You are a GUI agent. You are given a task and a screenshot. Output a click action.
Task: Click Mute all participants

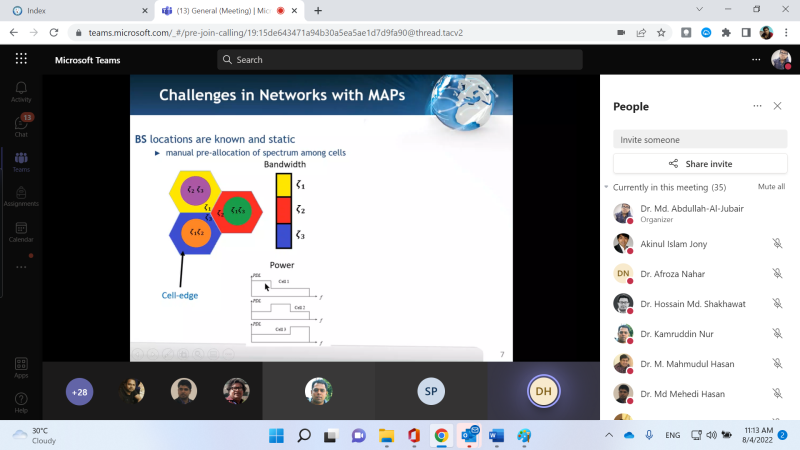(x=771, y=187)
